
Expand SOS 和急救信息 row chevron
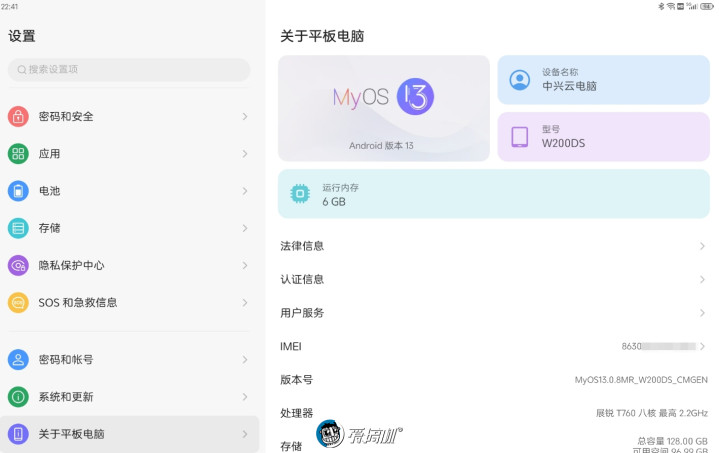tap(245, 303)
